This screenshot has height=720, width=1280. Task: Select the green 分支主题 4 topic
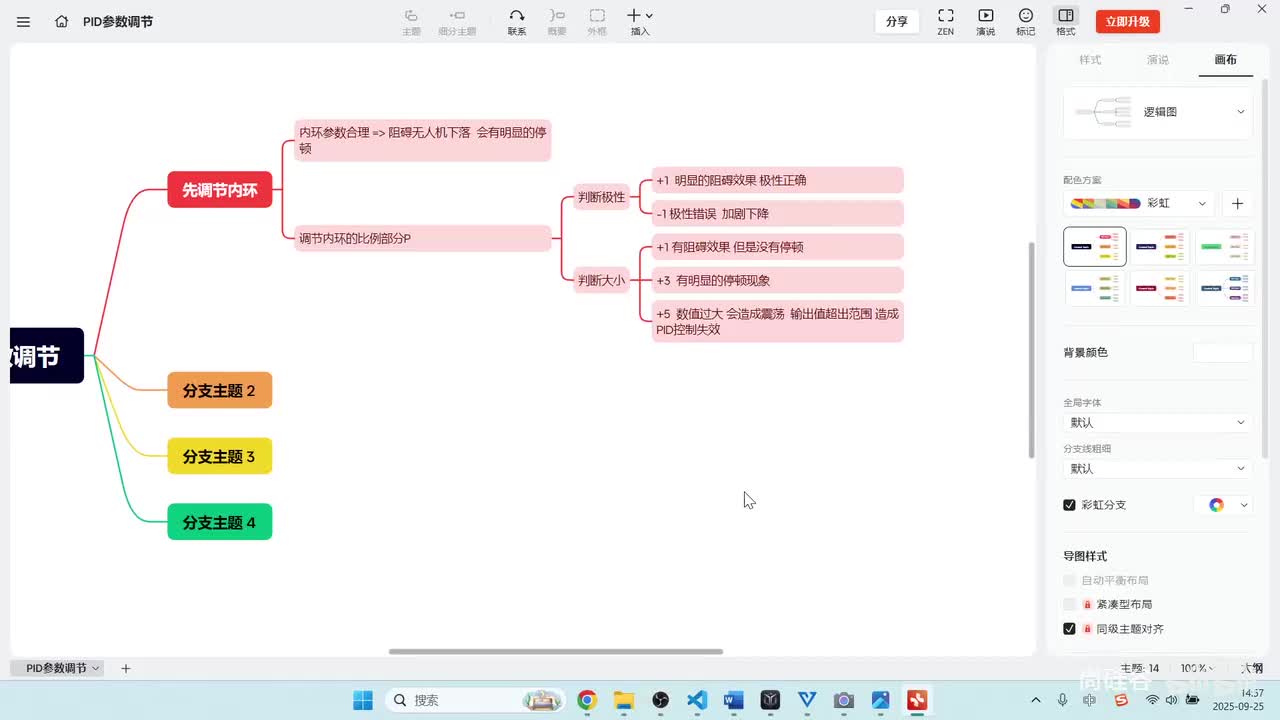click(220, 522)
